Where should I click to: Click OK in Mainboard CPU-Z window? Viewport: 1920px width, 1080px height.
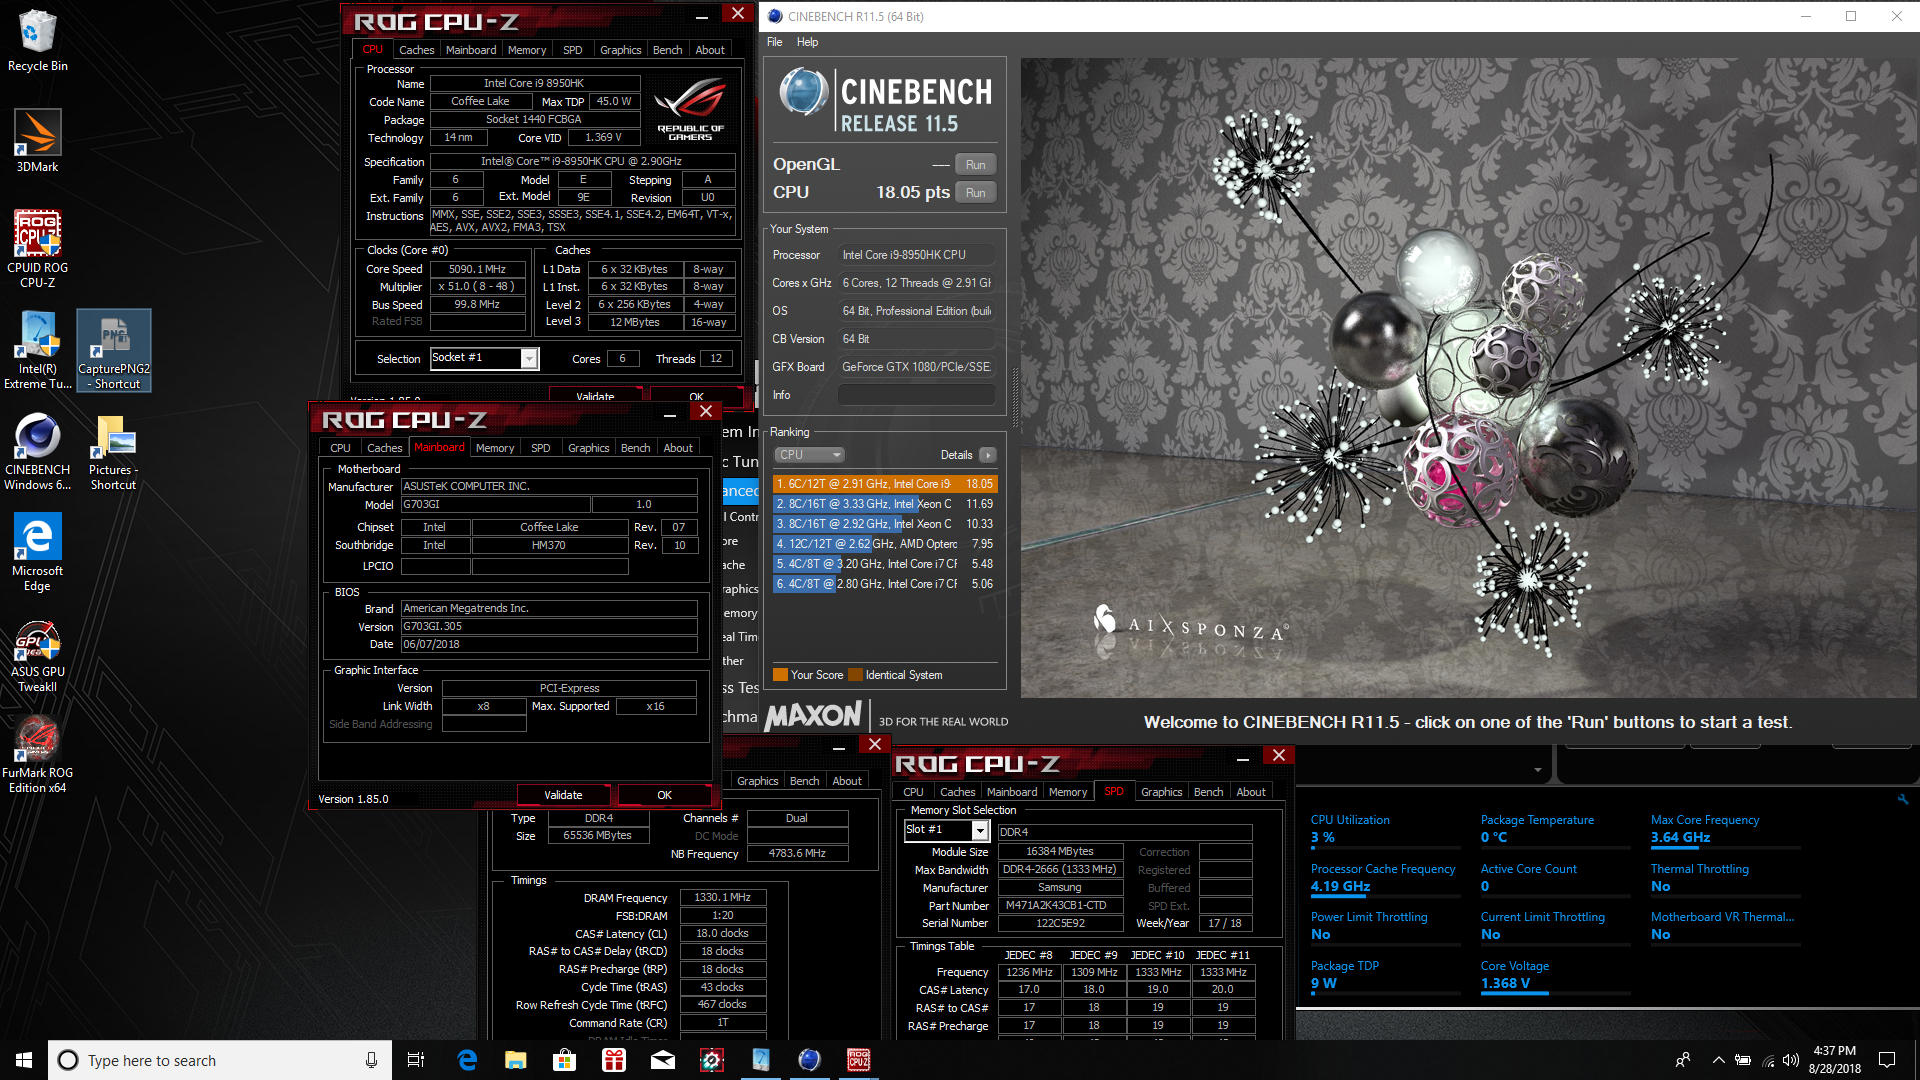[664, 795]
